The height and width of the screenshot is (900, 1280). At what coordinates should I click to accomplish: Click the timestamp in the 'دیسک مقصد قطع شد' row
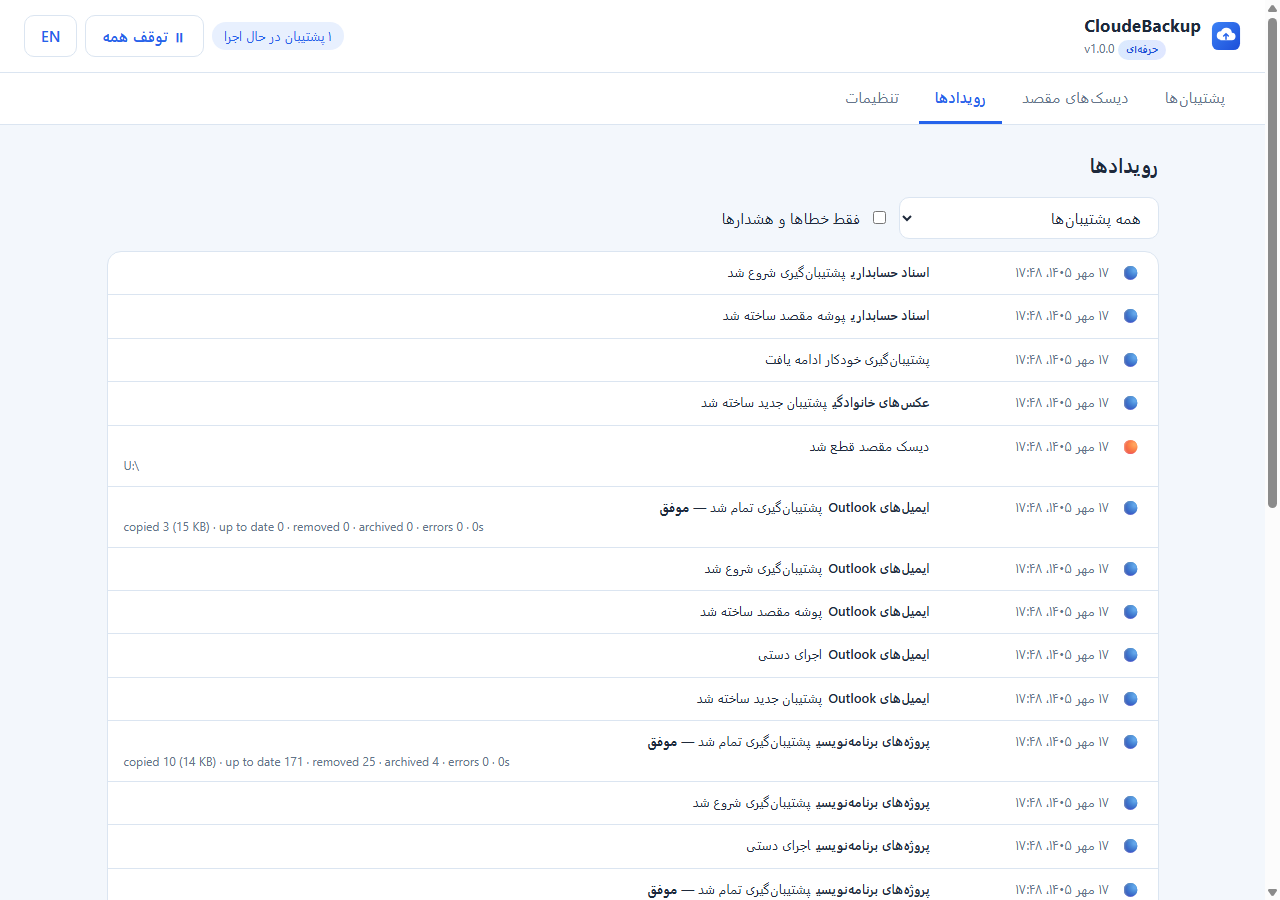click(x=1062, y=447)
